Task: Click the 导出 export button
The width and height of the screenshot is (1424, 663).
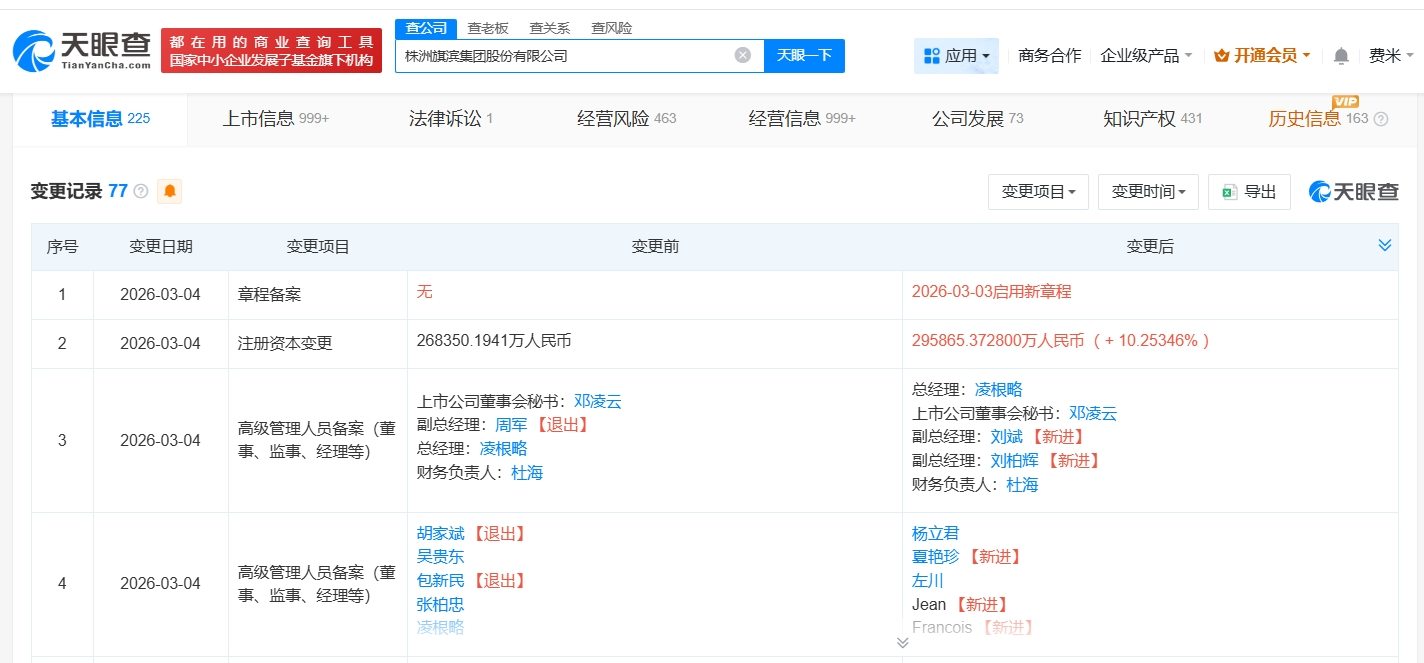Action: pyautogui.click(x=1249, y=192)
